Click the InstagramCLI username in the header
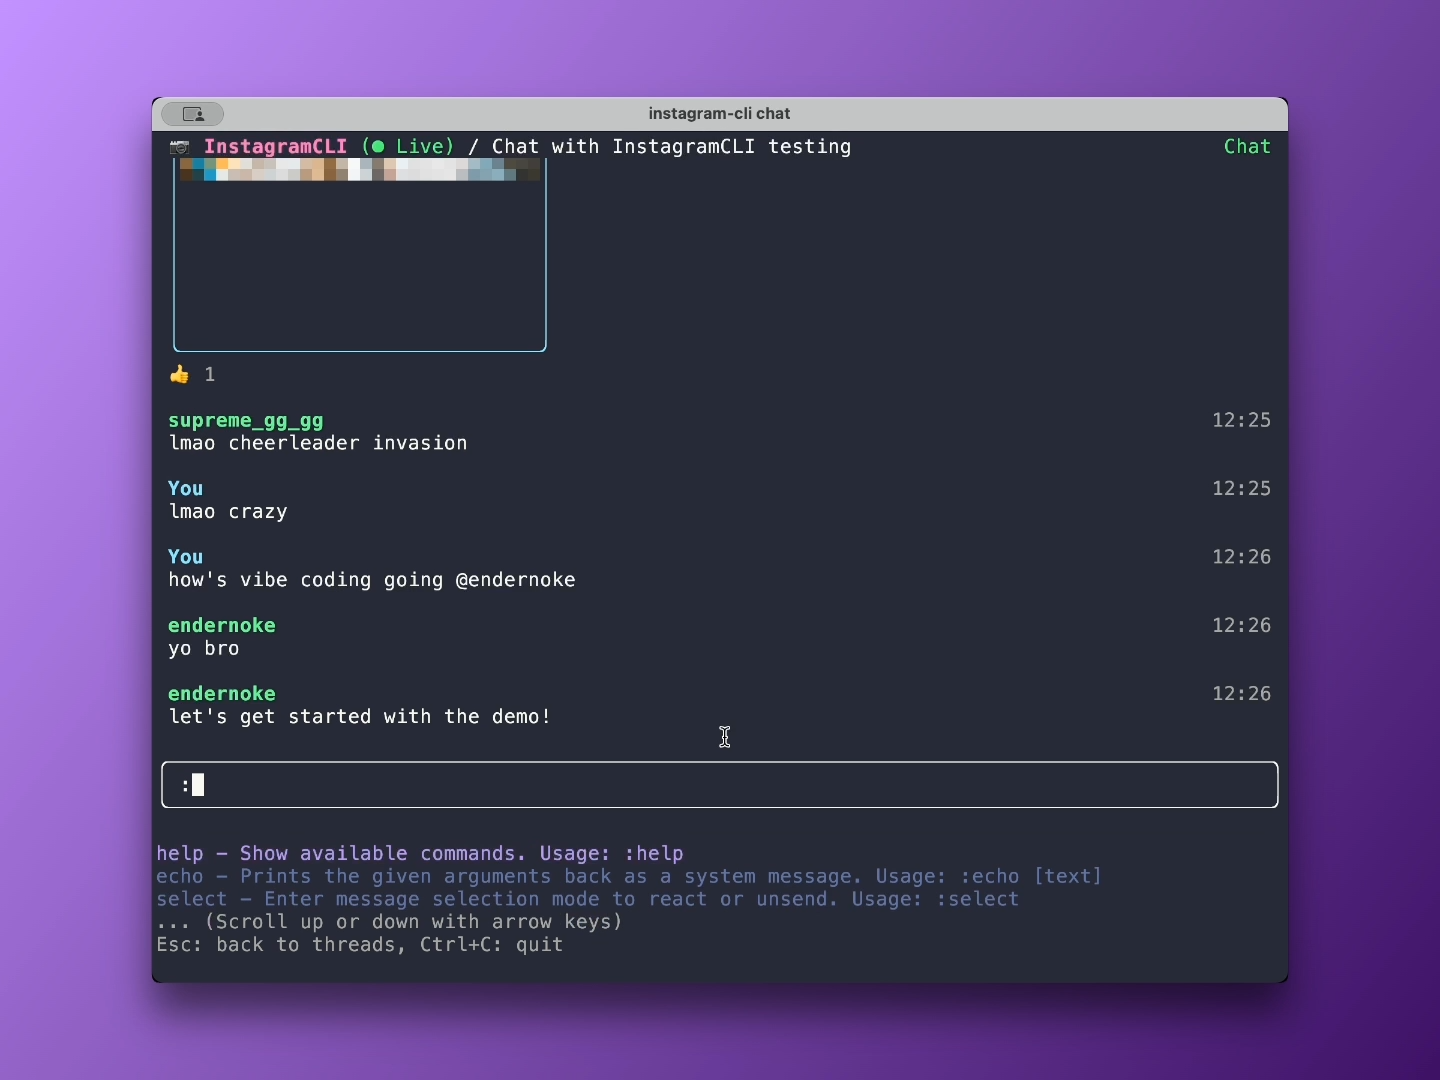 click(x=275, y=146)
